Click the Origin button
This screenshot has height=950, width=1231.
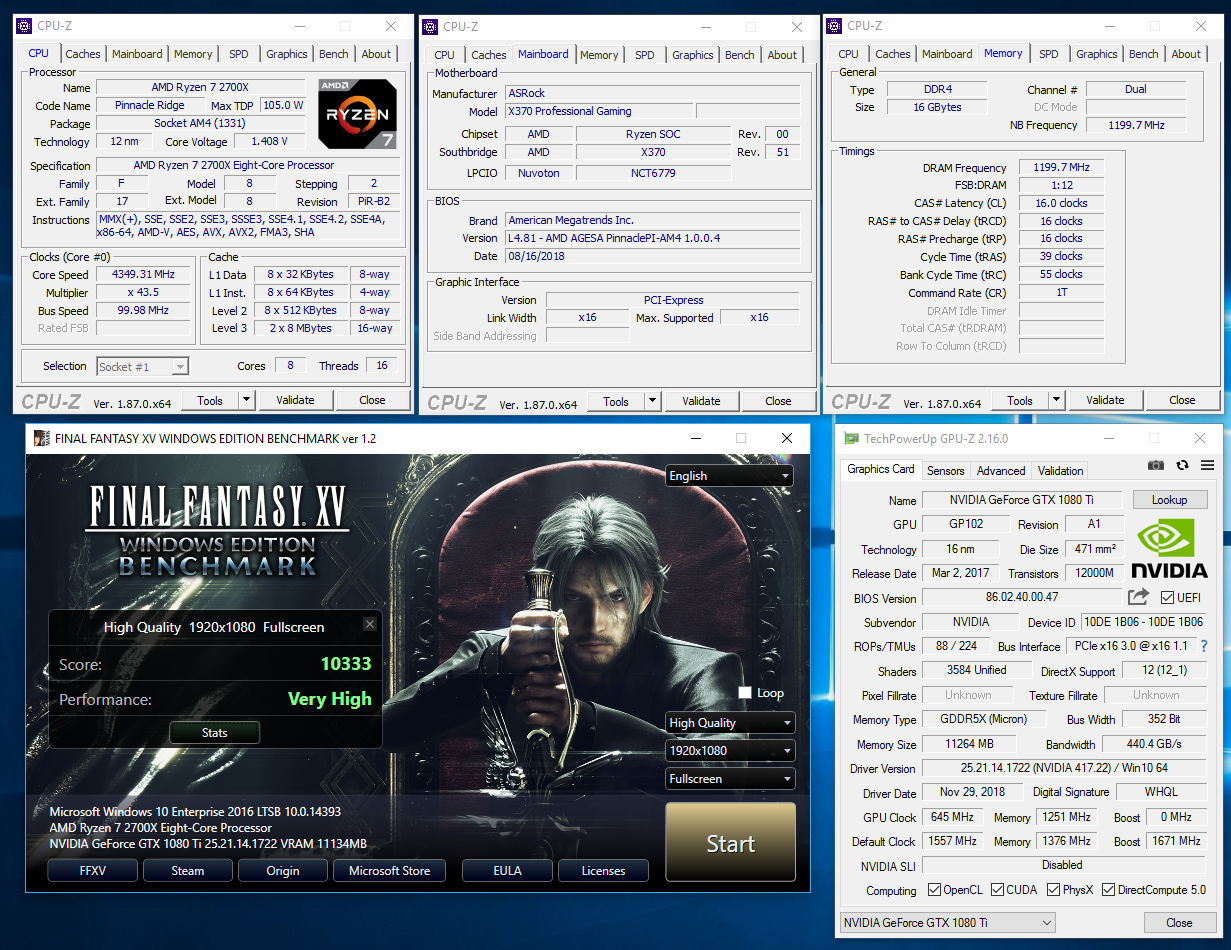pyautogui.click(x=283, y=871)
